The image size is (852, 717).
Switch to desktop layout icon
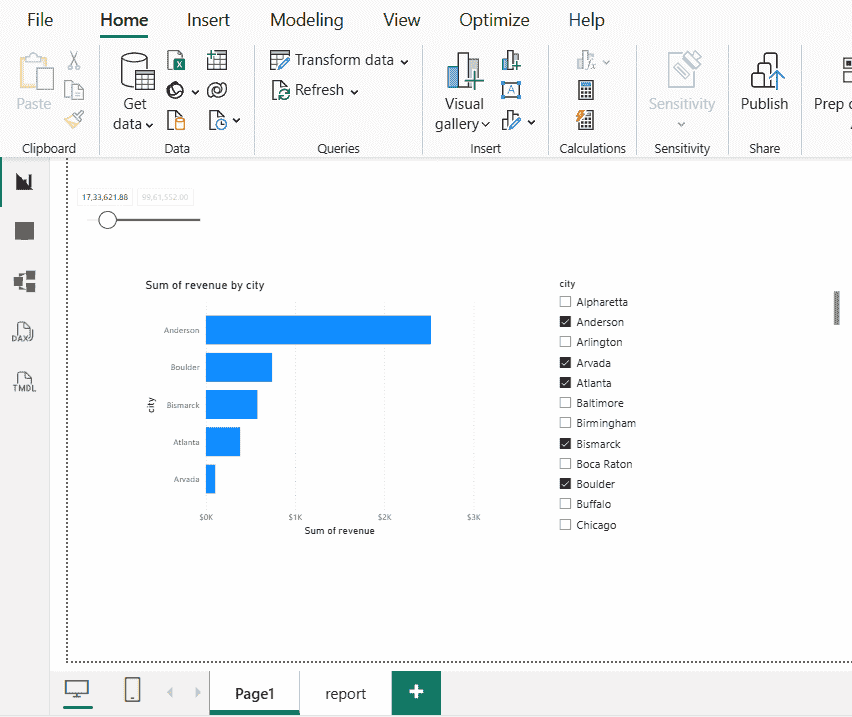77,690
